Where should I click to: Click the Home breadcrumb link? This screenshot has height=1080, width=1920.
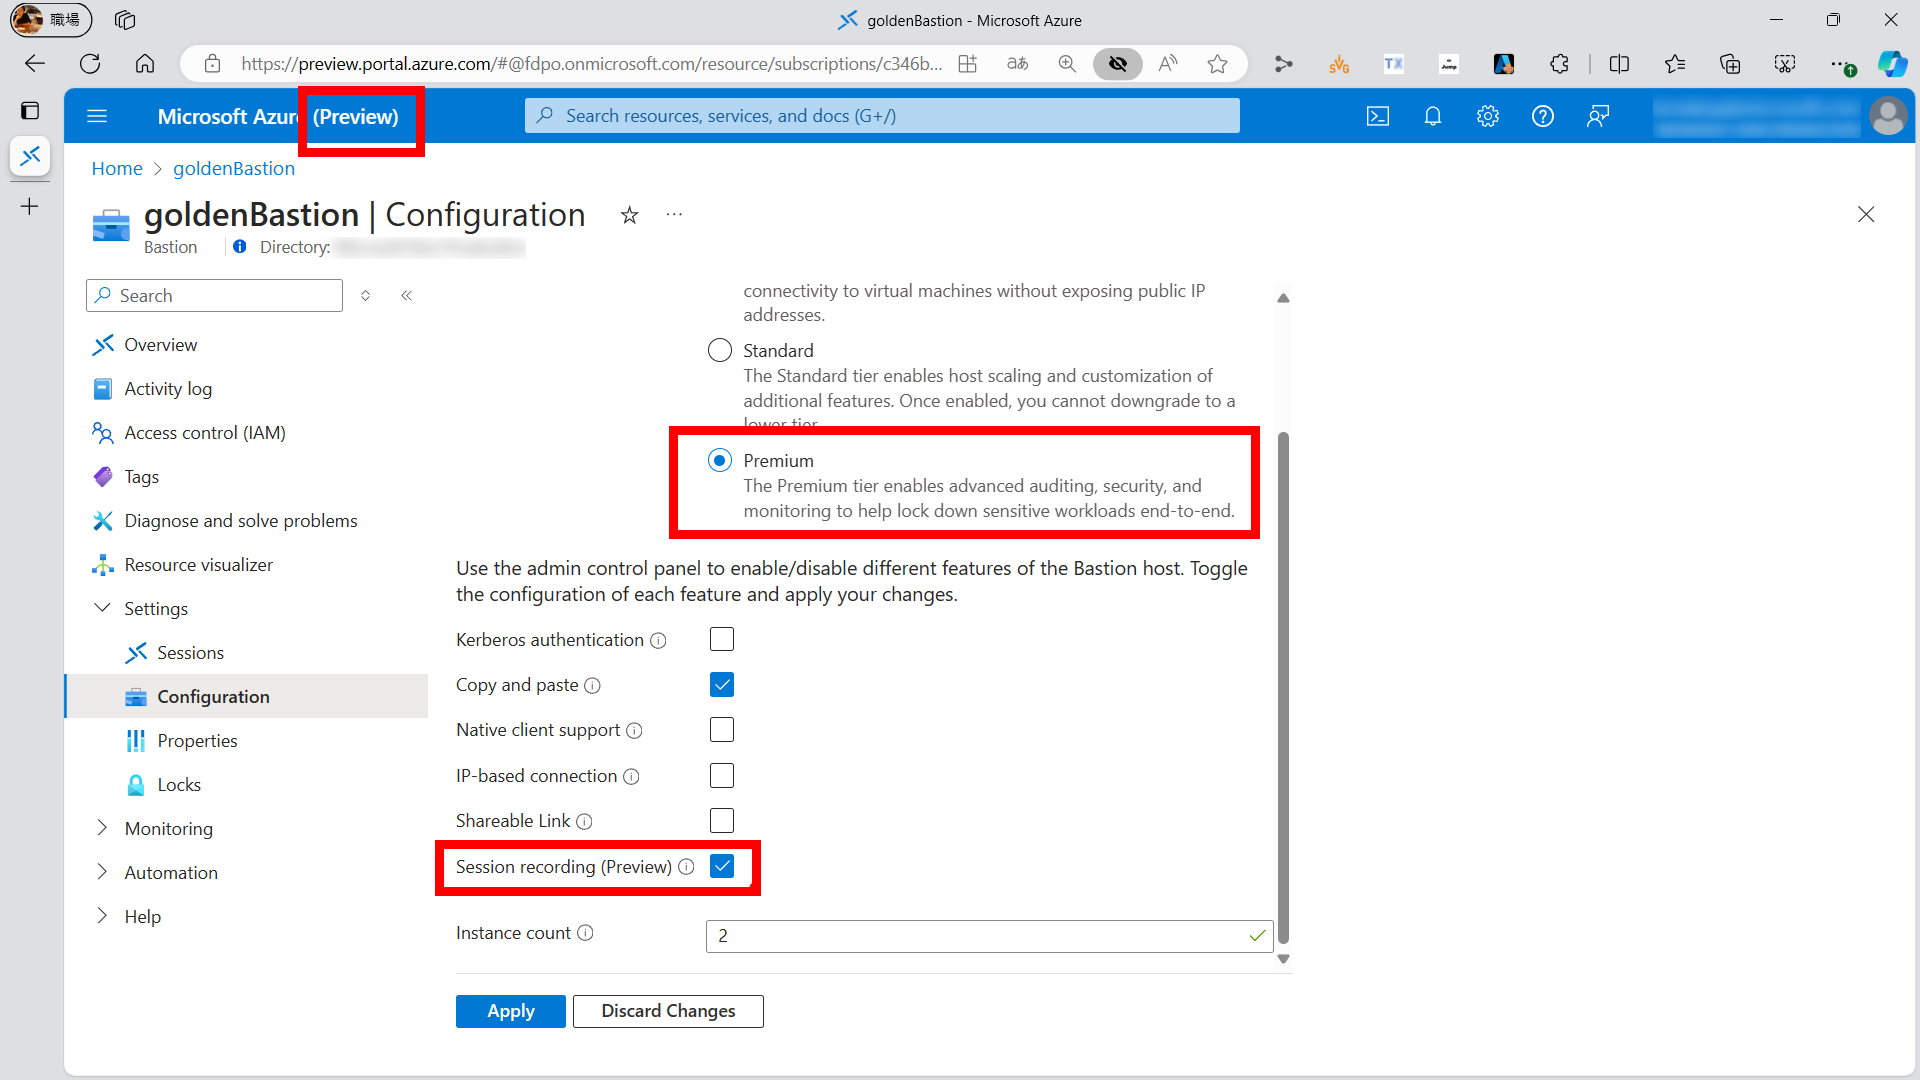tap(117, 168)
